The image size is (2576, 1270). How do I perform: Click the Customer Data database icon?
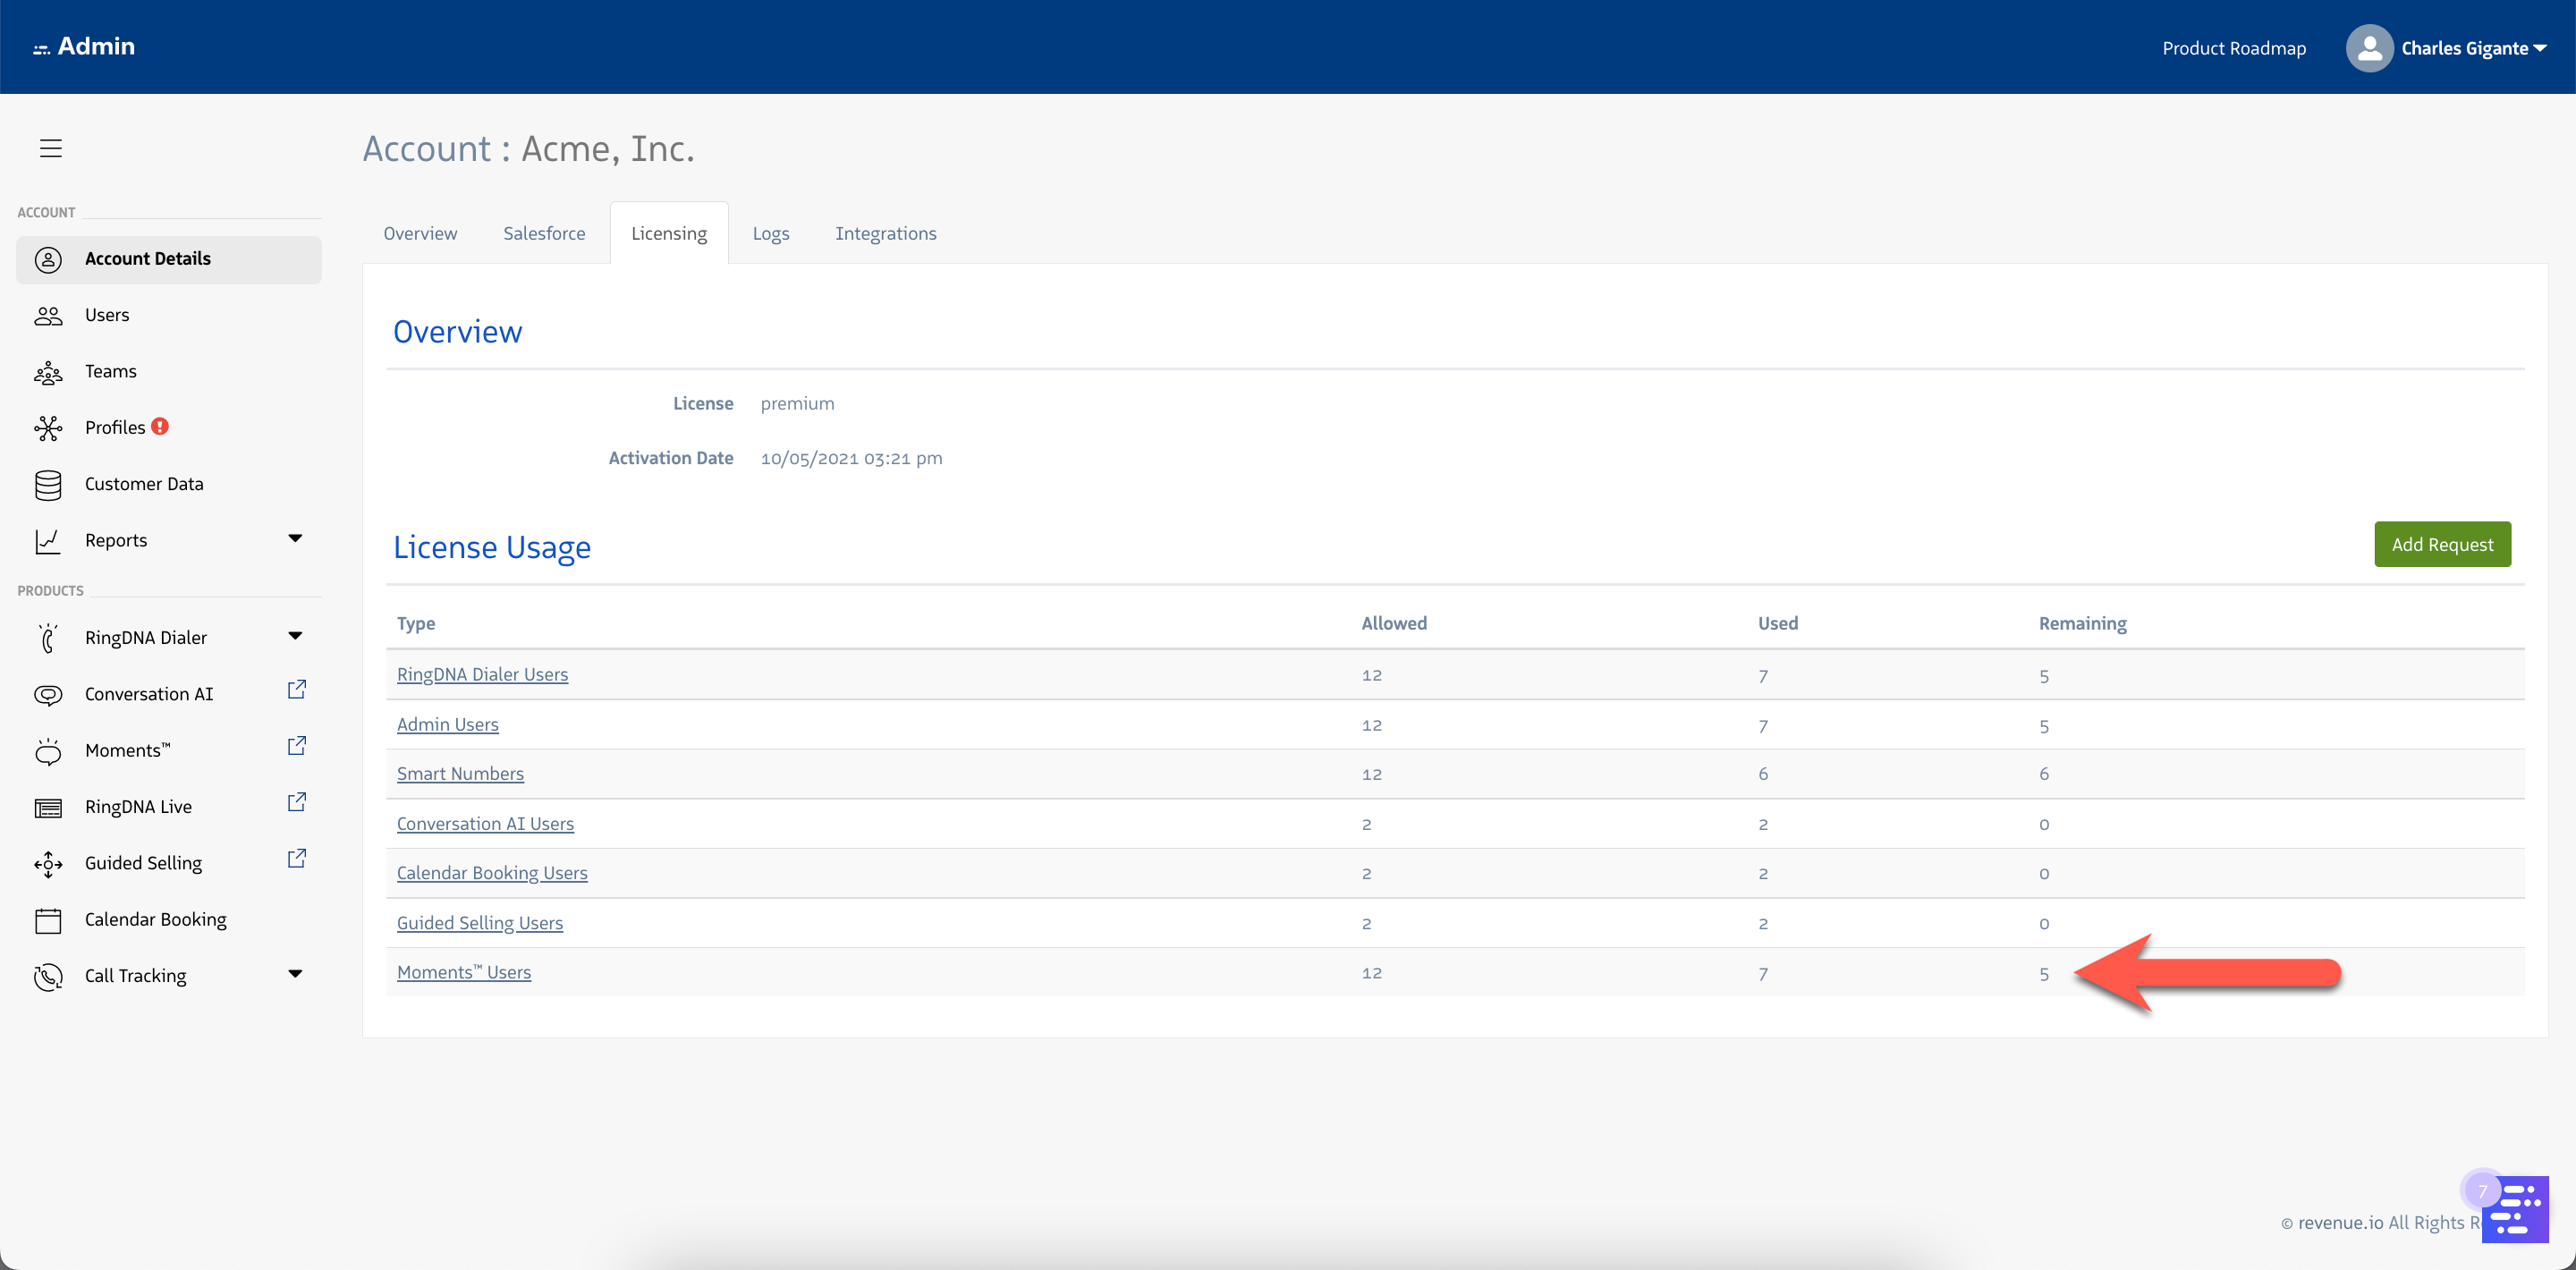(48, 485)
